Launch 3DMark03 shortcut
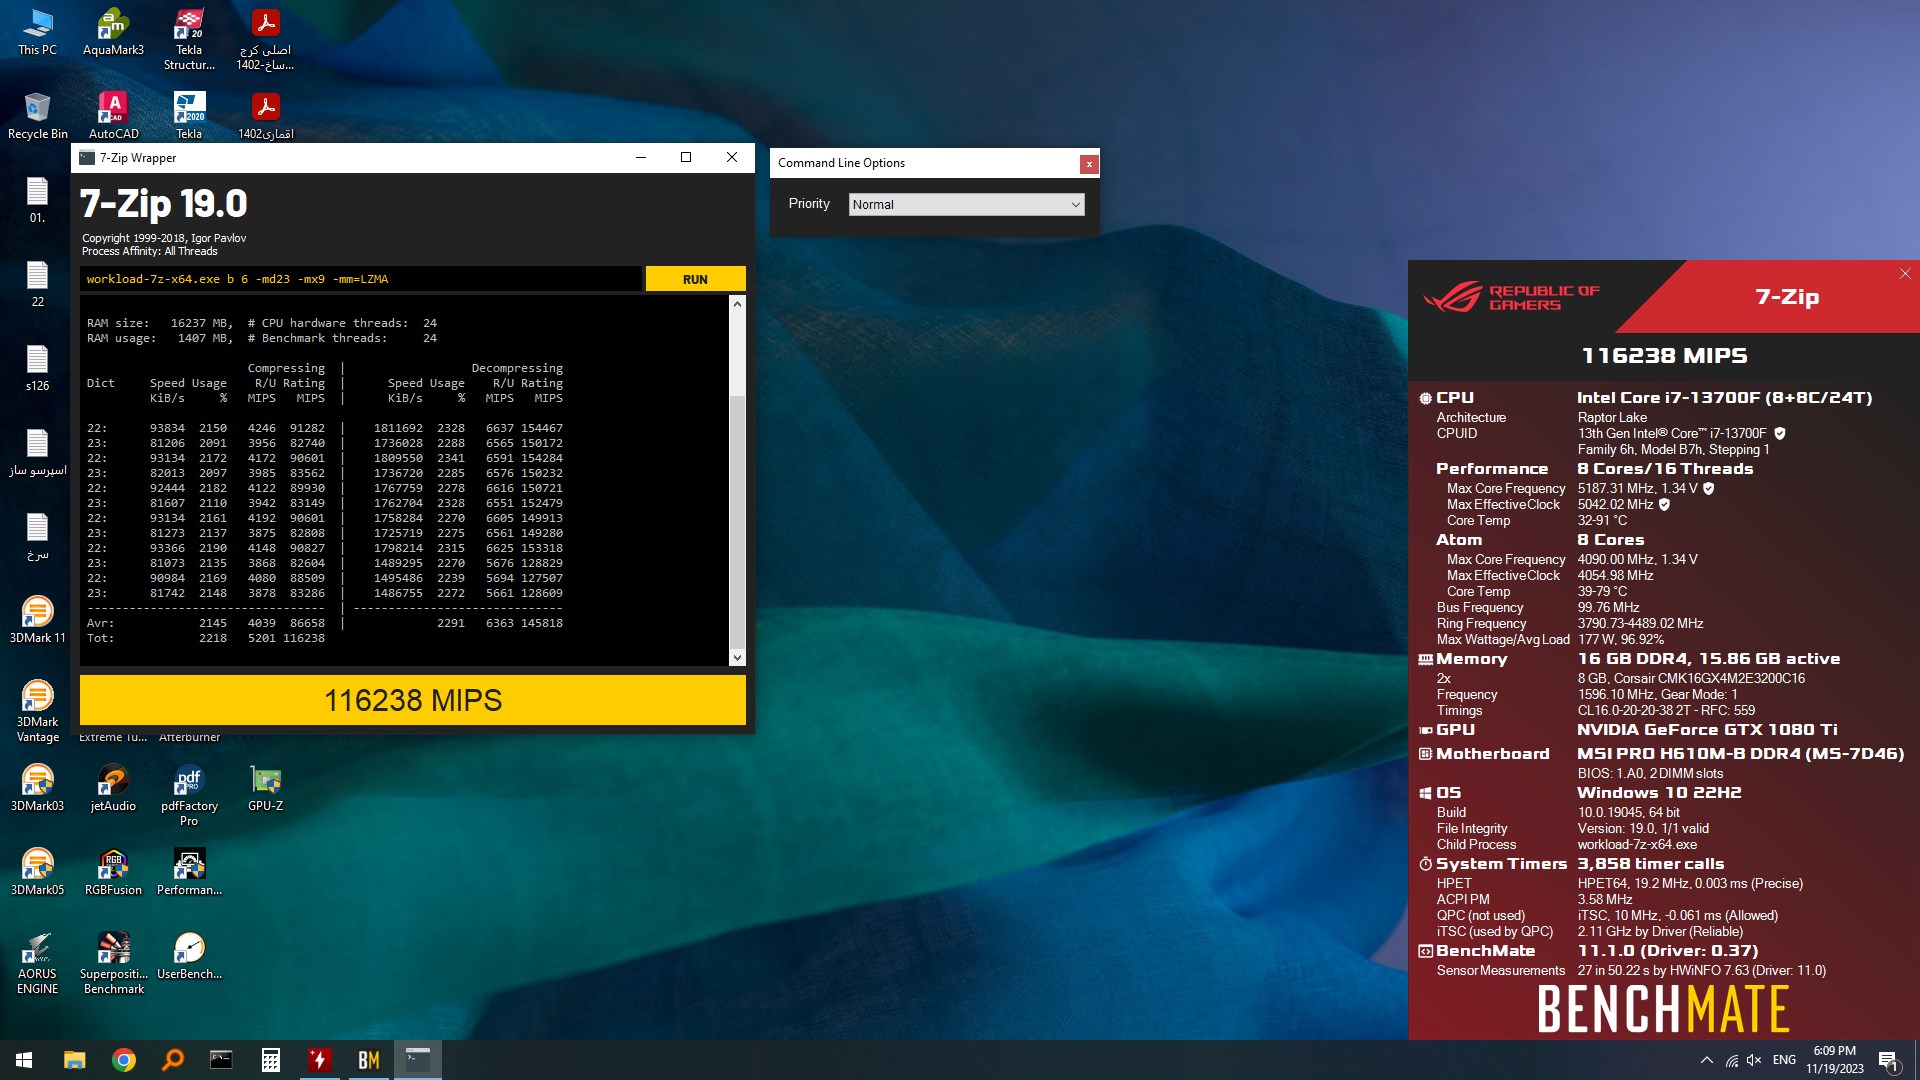This screenshot has width=1920, height=1080. (x=37, y=788)
